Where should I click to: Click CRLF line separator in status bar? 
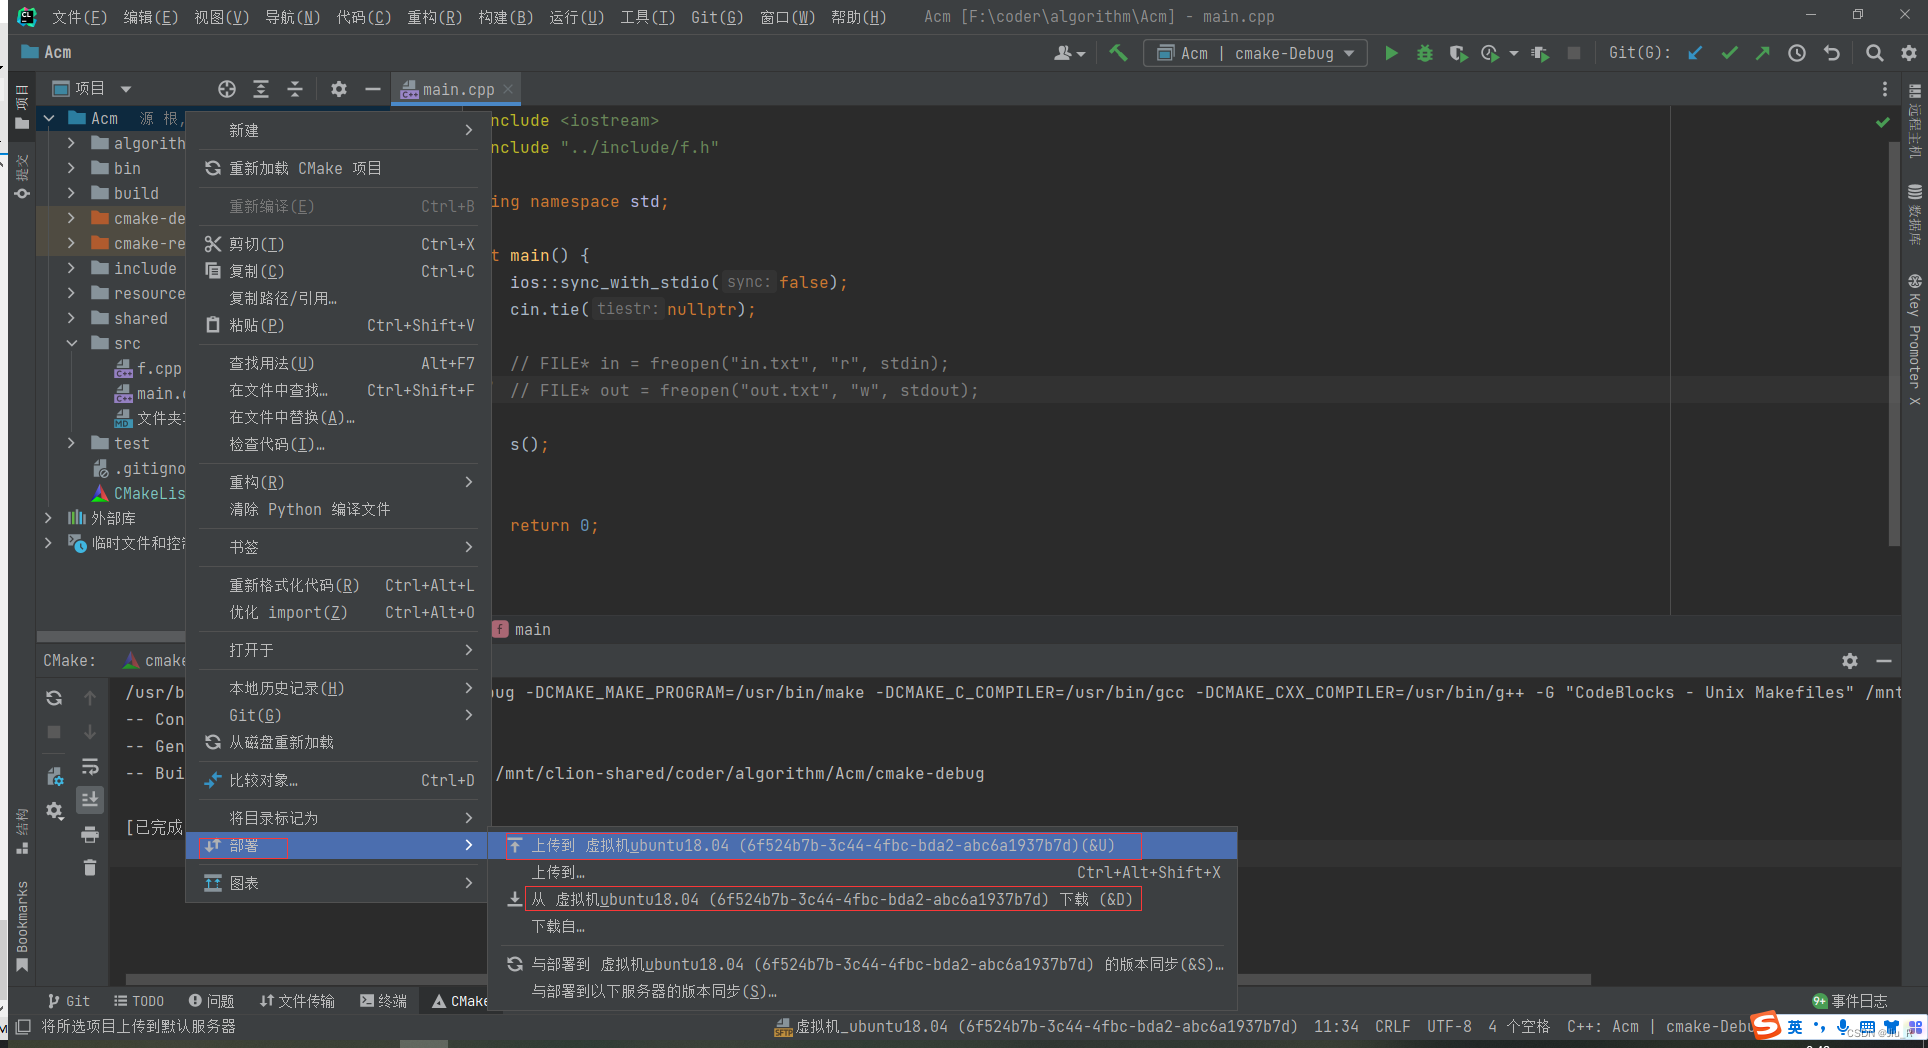(x=1392, y=1027)
